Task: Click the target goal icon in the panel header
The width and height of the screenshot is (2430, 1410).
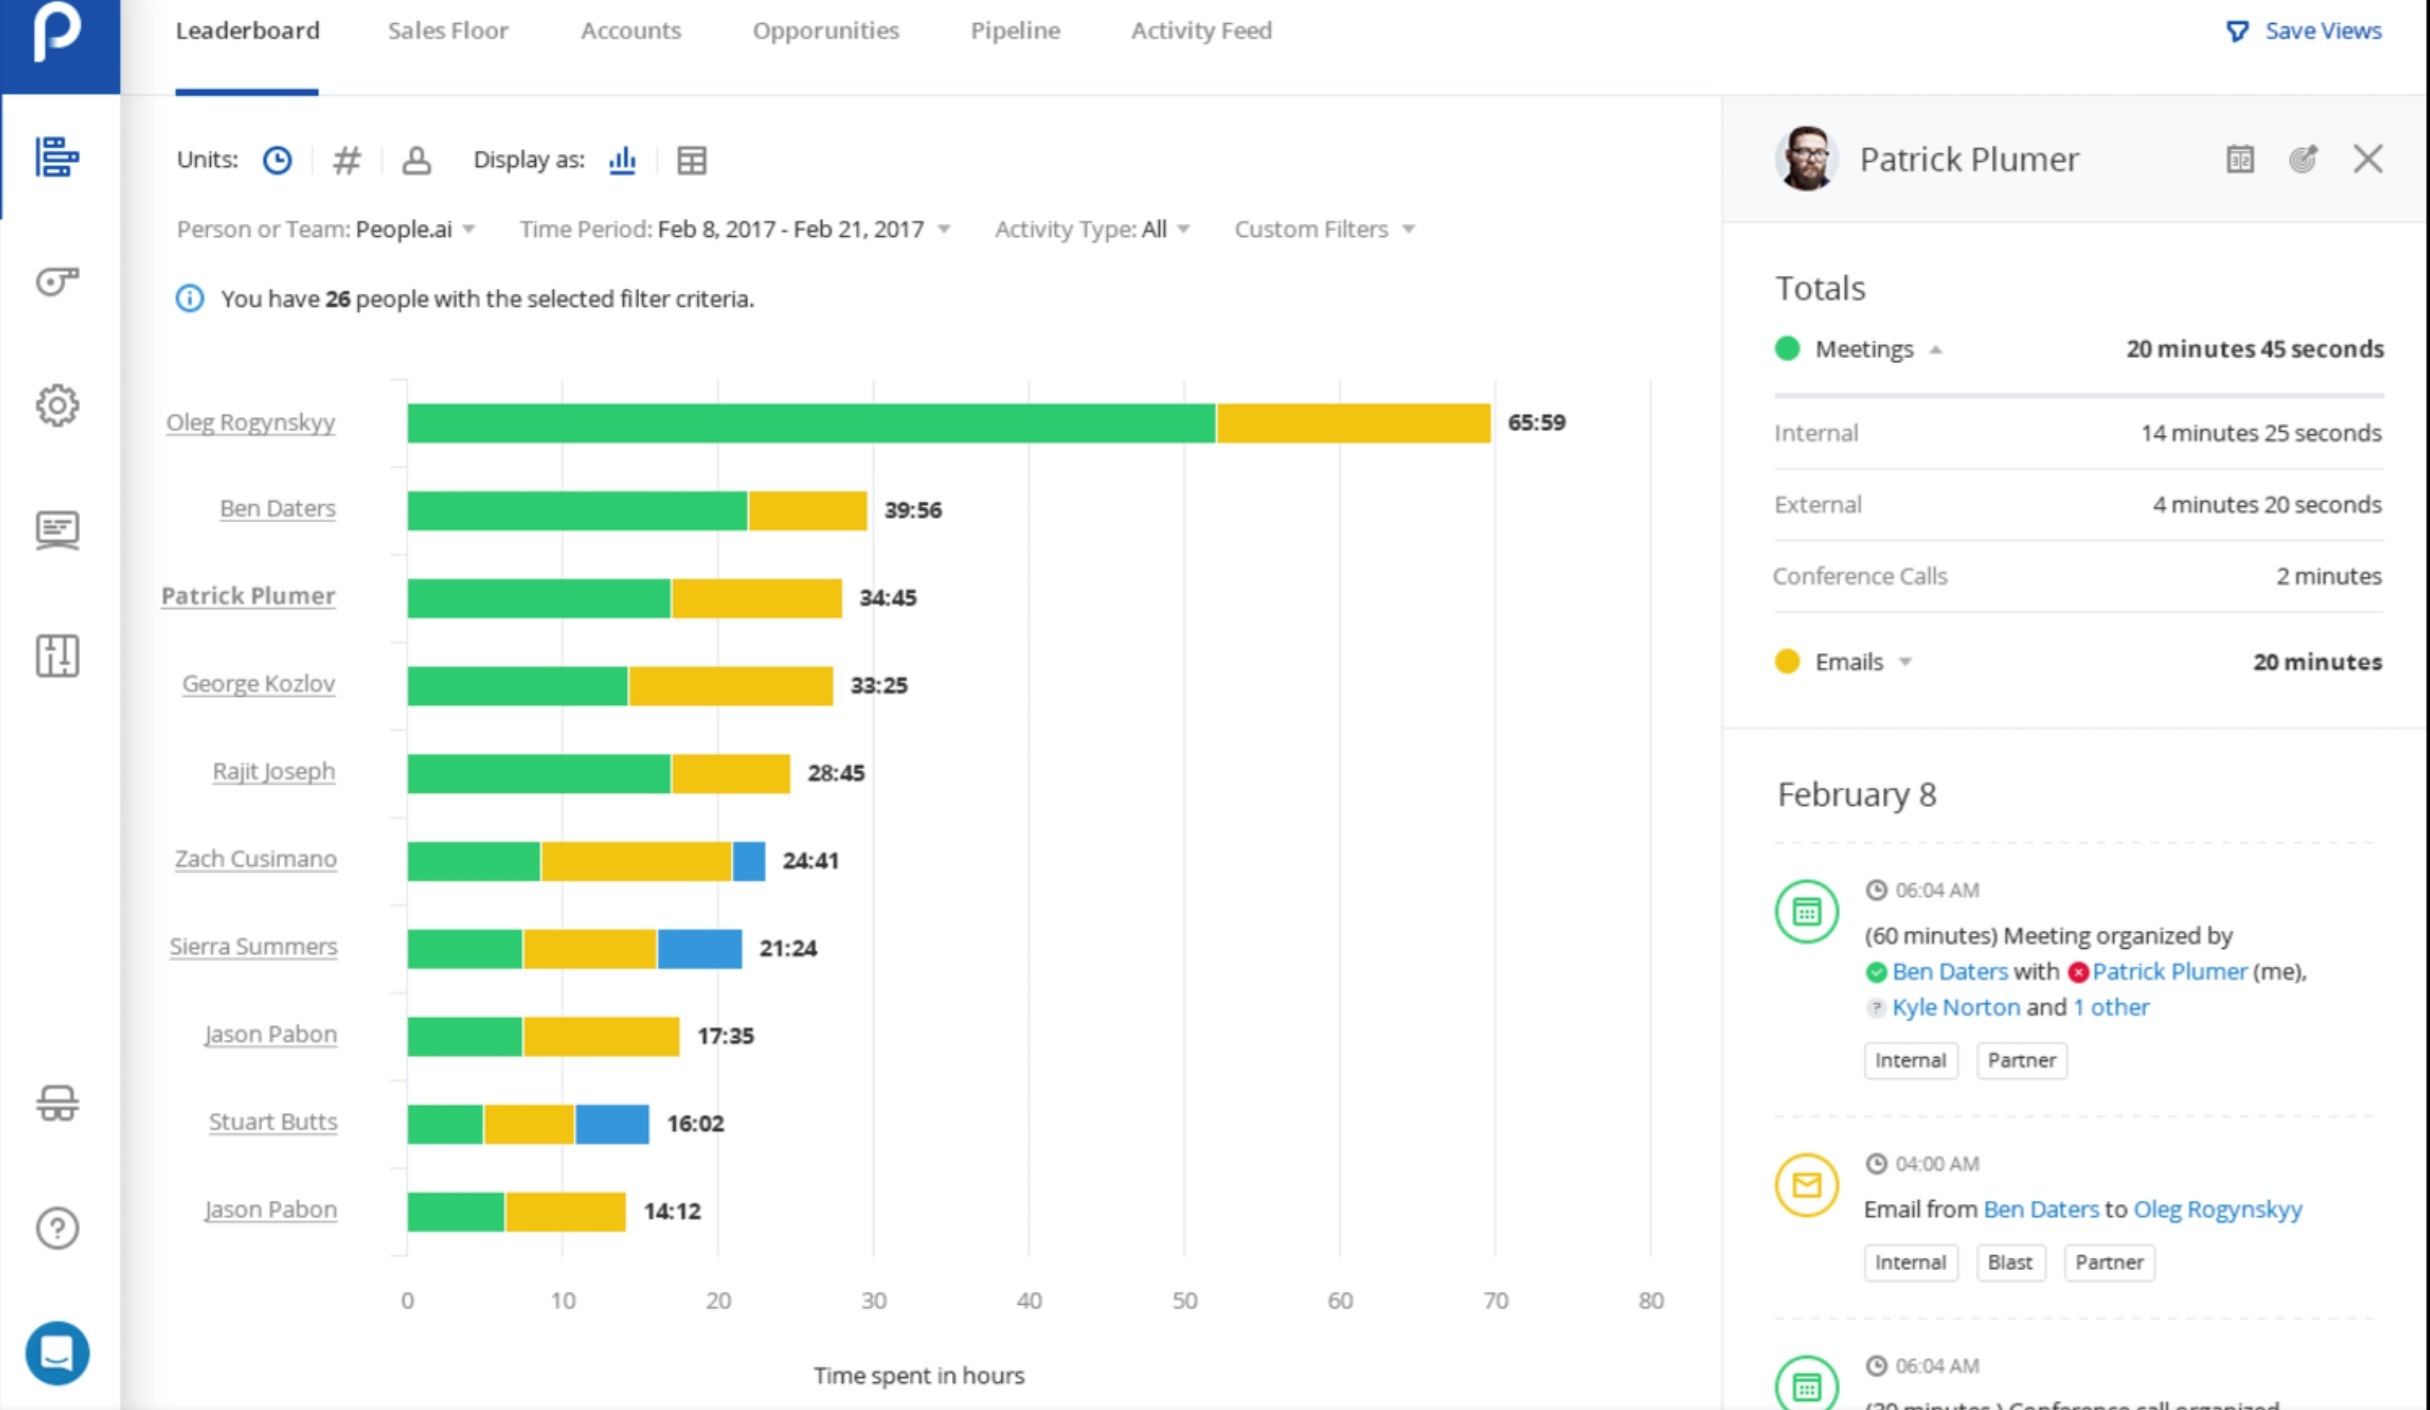Action: point(2303,159)
